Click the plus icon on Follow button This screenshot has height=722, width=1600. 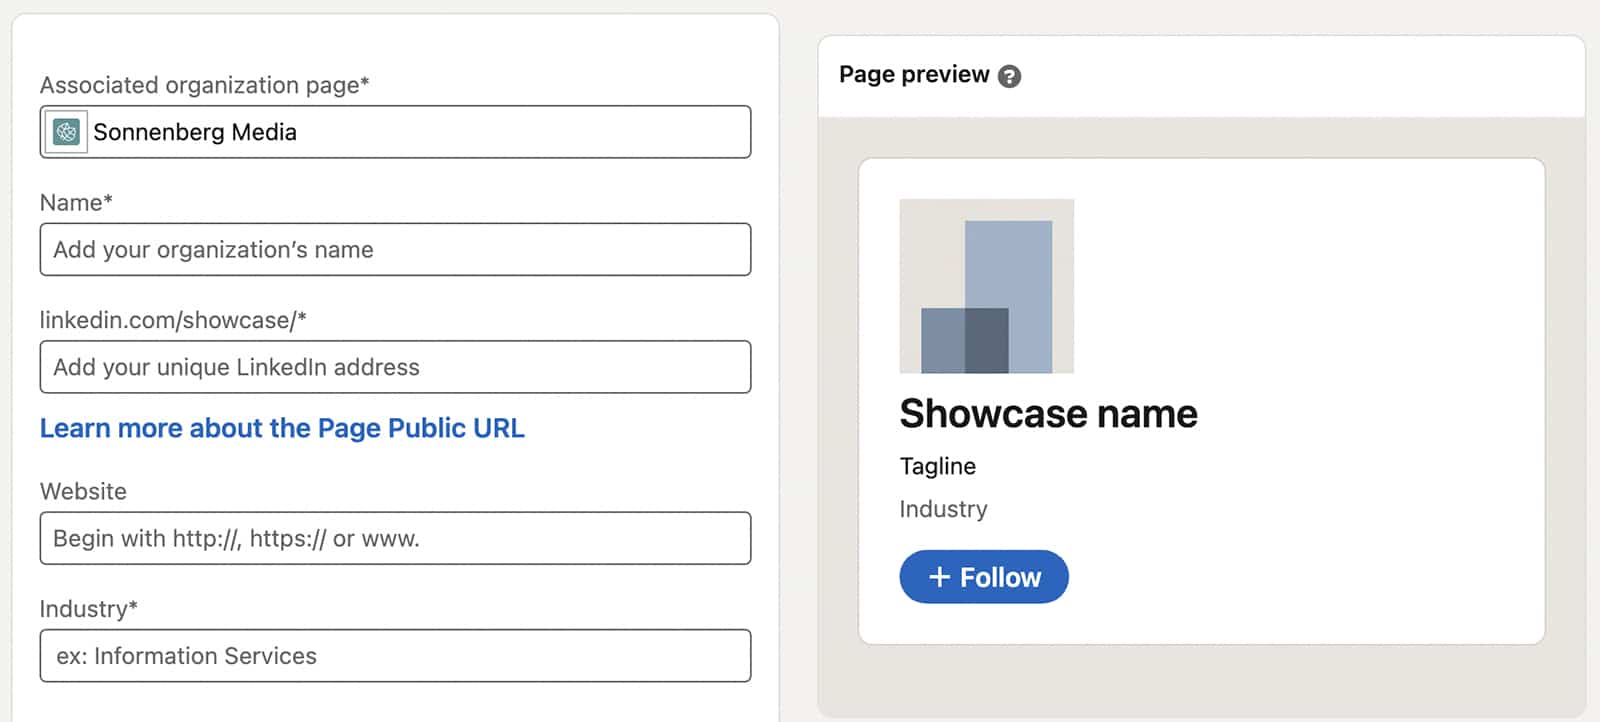click(x=939, y=577)
